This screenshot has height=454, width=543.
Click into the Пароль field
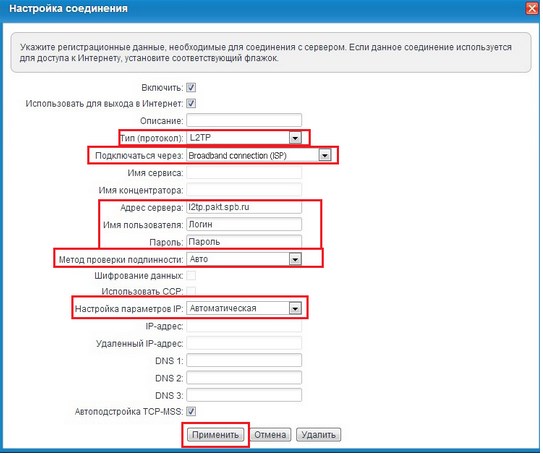pyautogui.click(x=244, y=241)
